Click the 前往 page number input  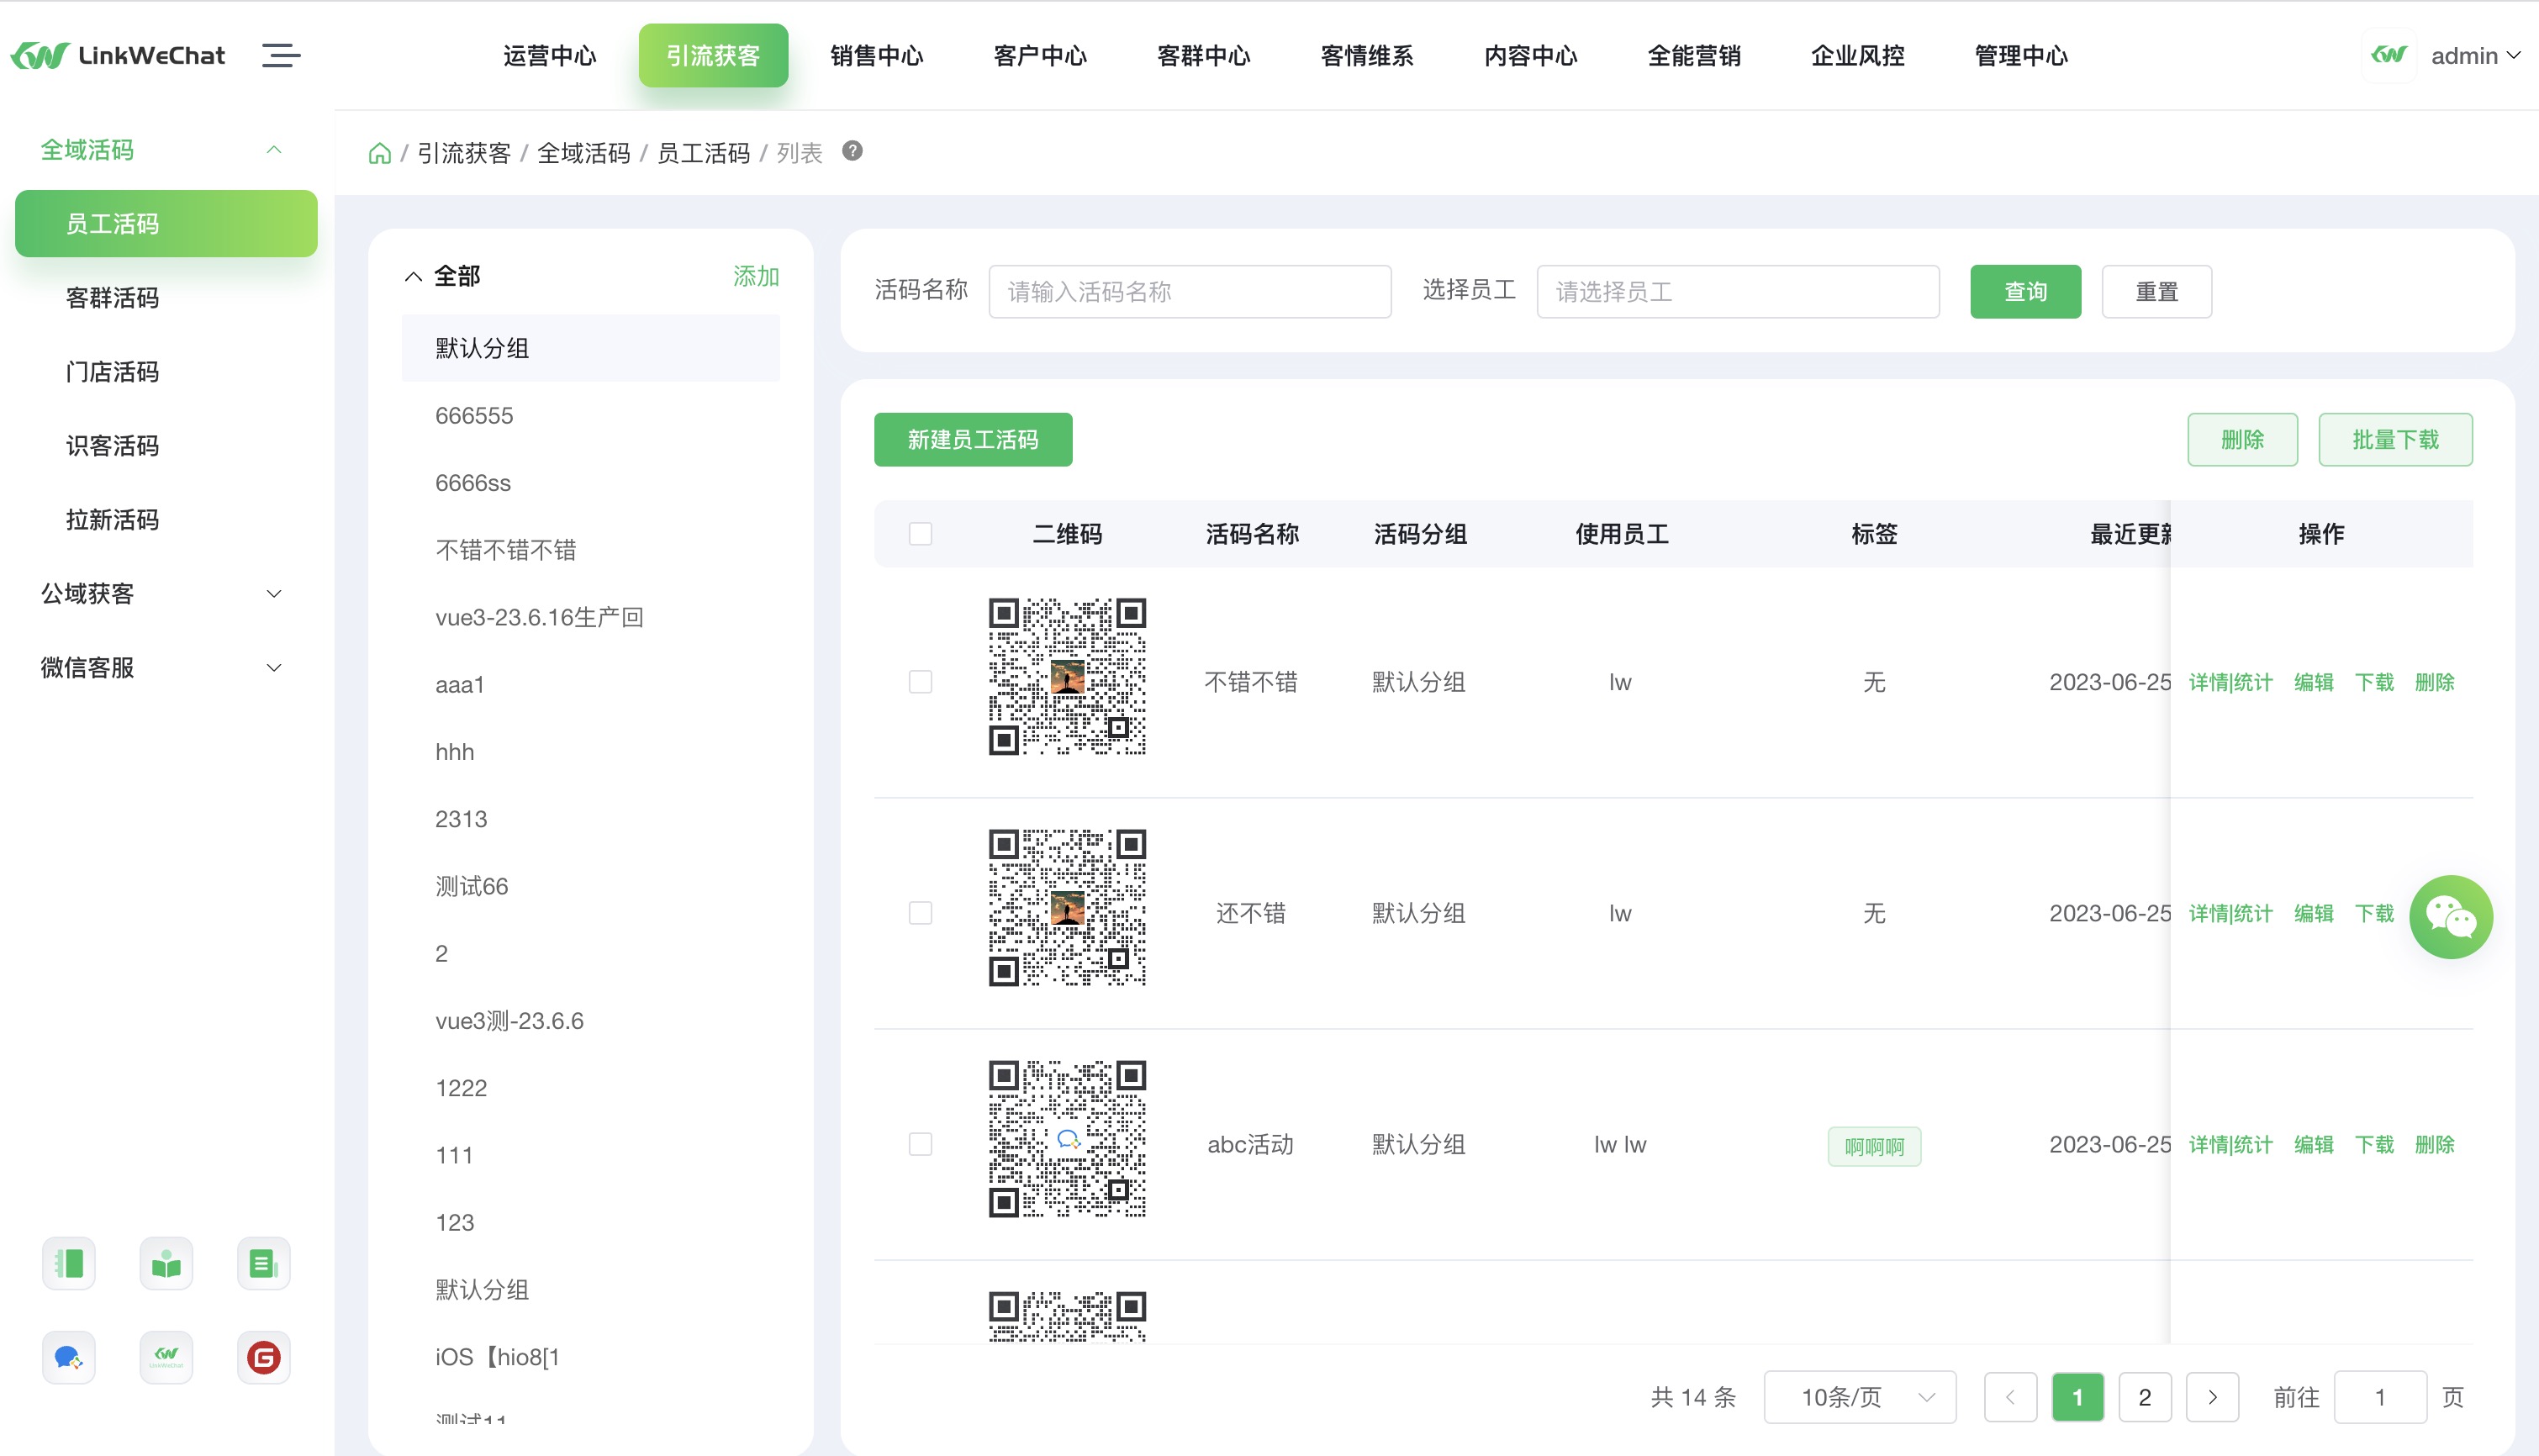click(2380, 1397)
